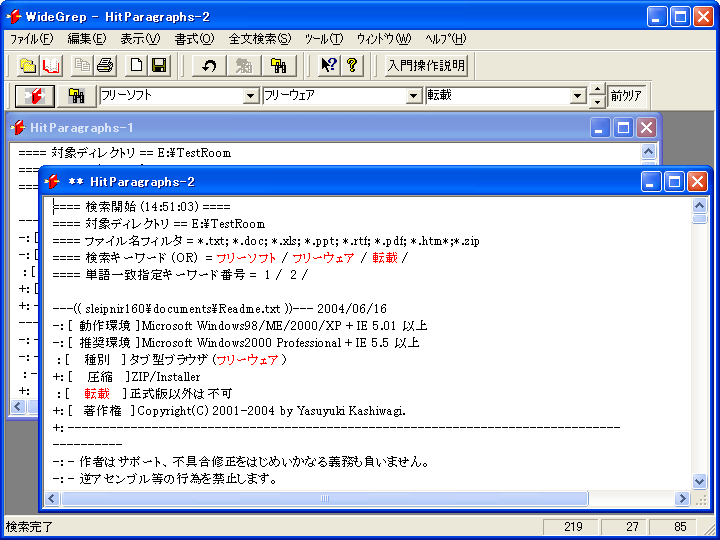Click the print toolbar icon

pyautogui.click(x=106, y=65)
